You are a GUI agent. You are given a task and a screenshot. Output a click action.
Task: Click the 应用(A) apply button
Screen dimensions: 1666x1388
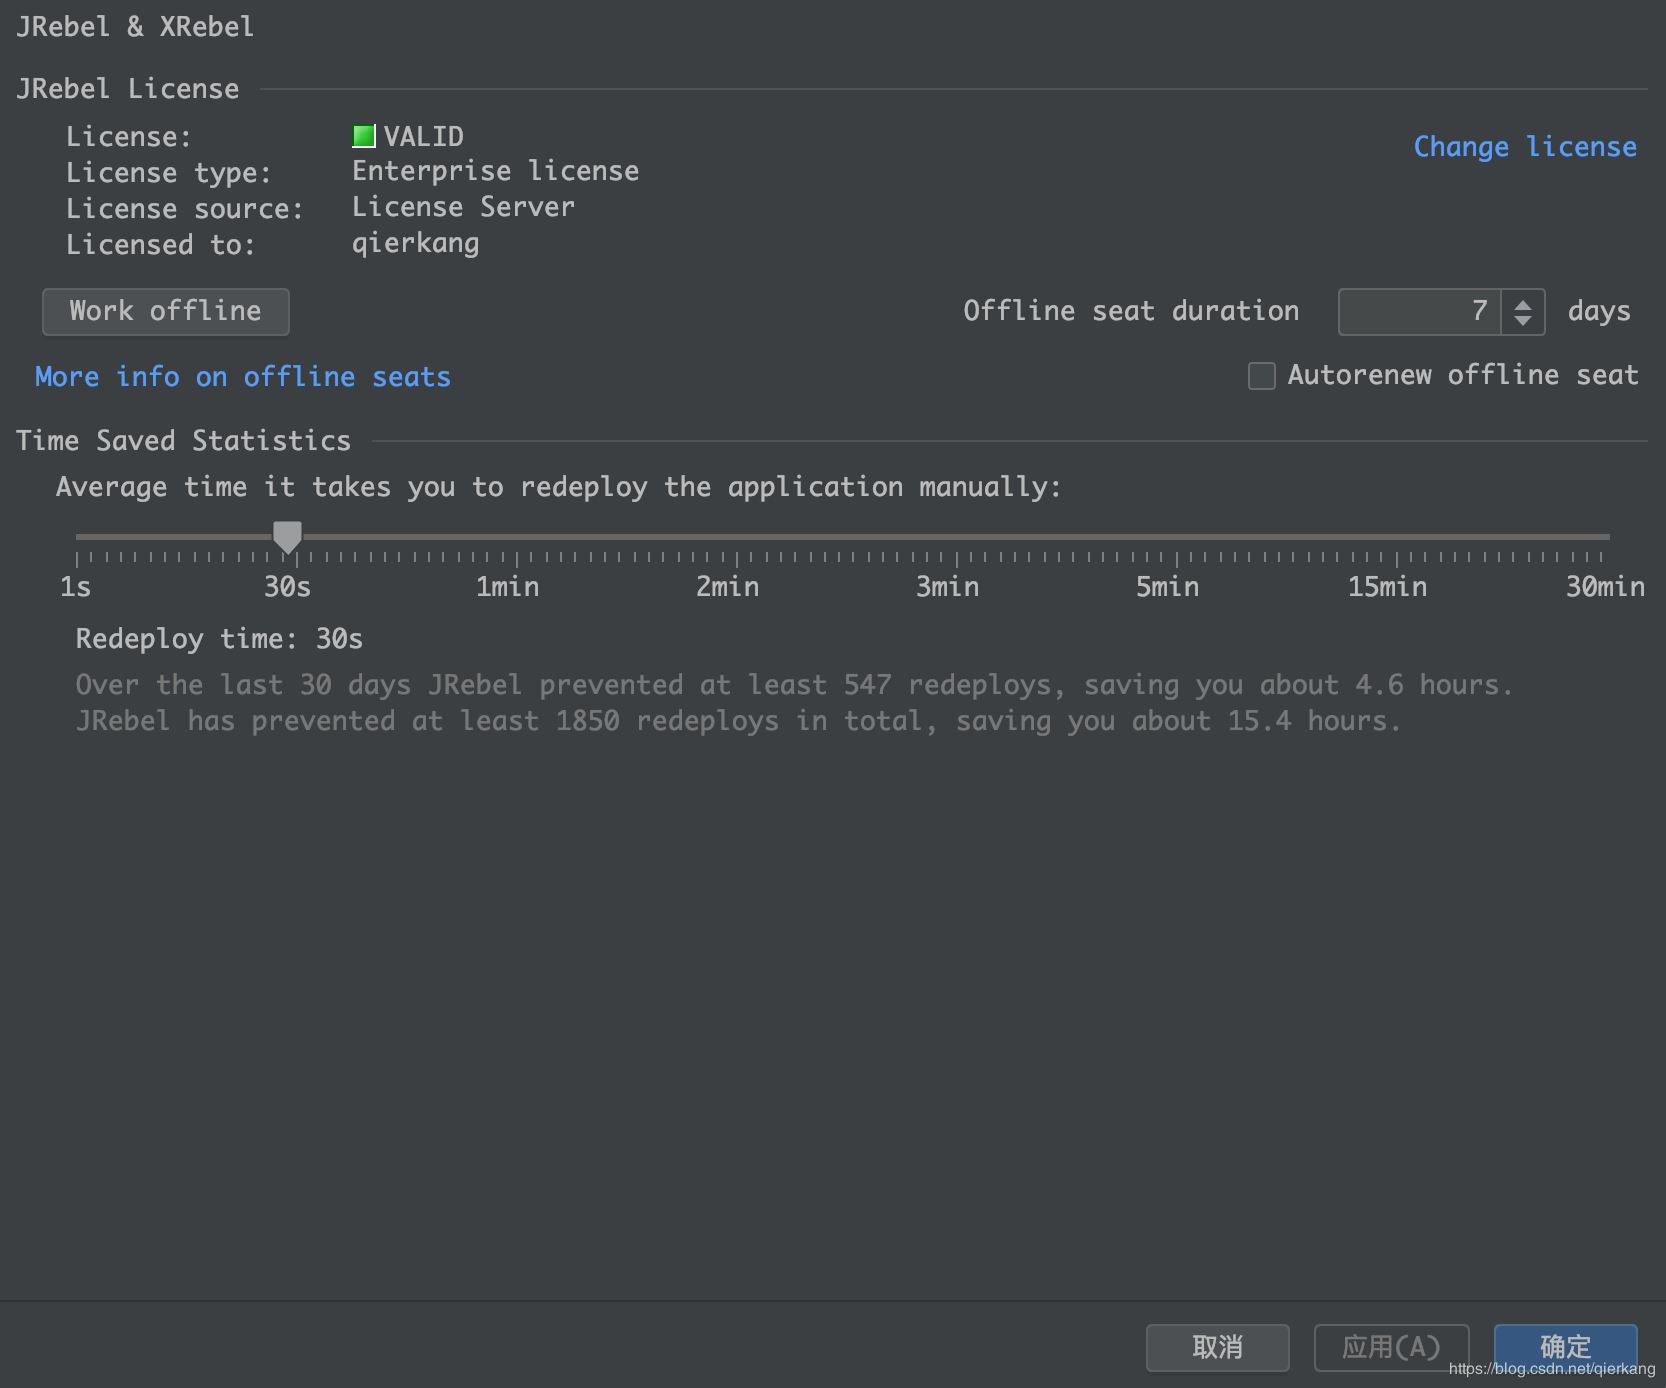tap(1390, 1347)
